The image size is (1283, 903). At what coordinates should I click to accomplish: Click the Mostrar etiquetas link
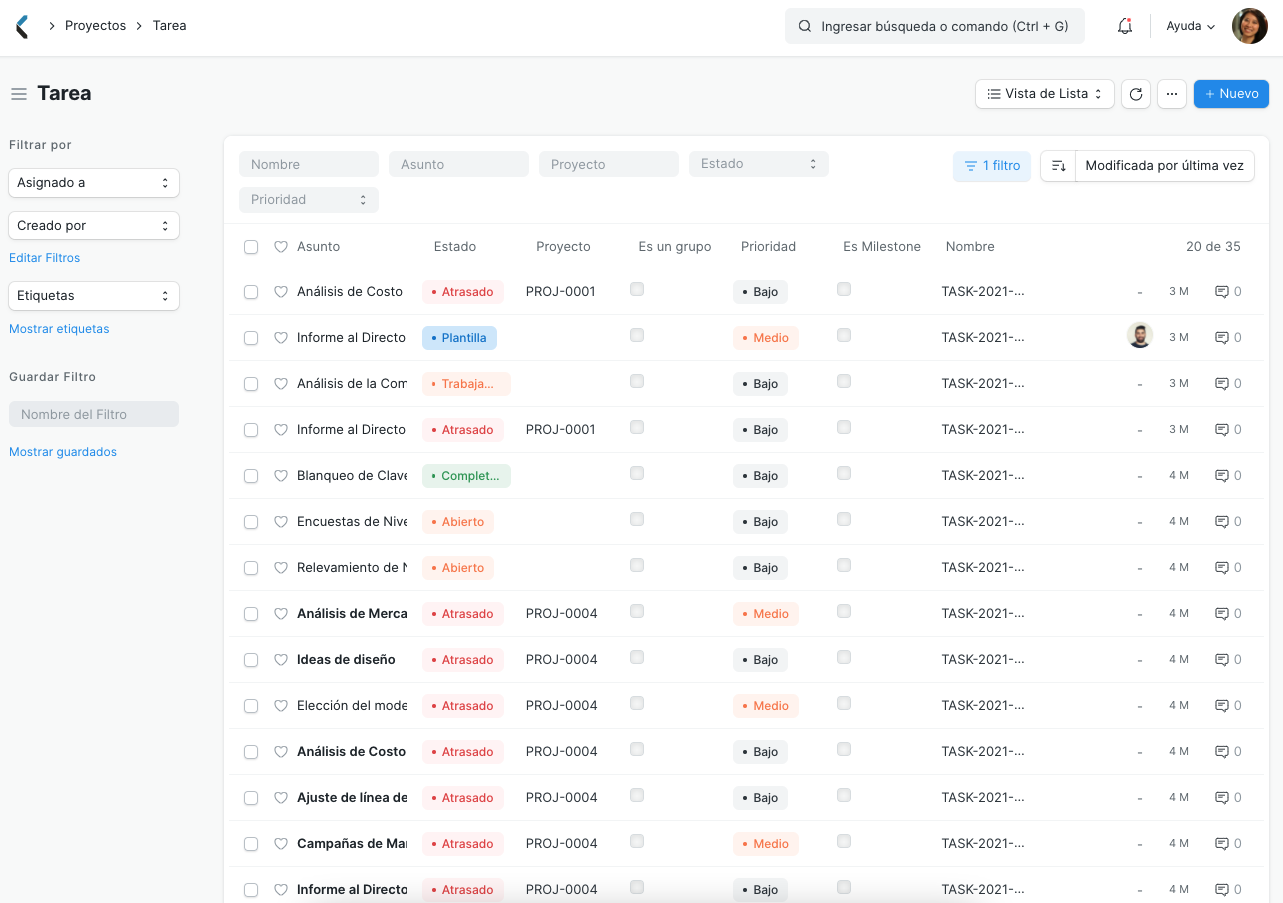(59, 329)
